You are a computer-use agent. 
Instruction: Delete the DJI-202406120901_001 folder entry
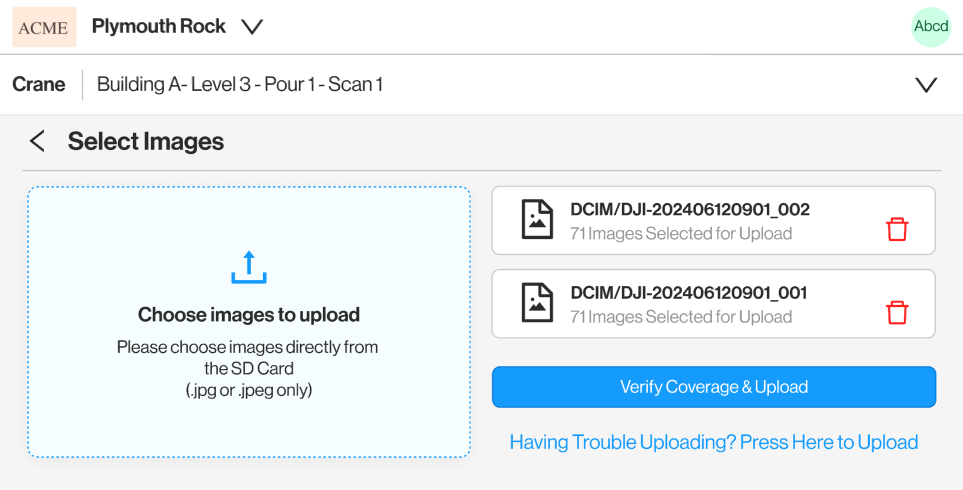(x=897, y=312)
